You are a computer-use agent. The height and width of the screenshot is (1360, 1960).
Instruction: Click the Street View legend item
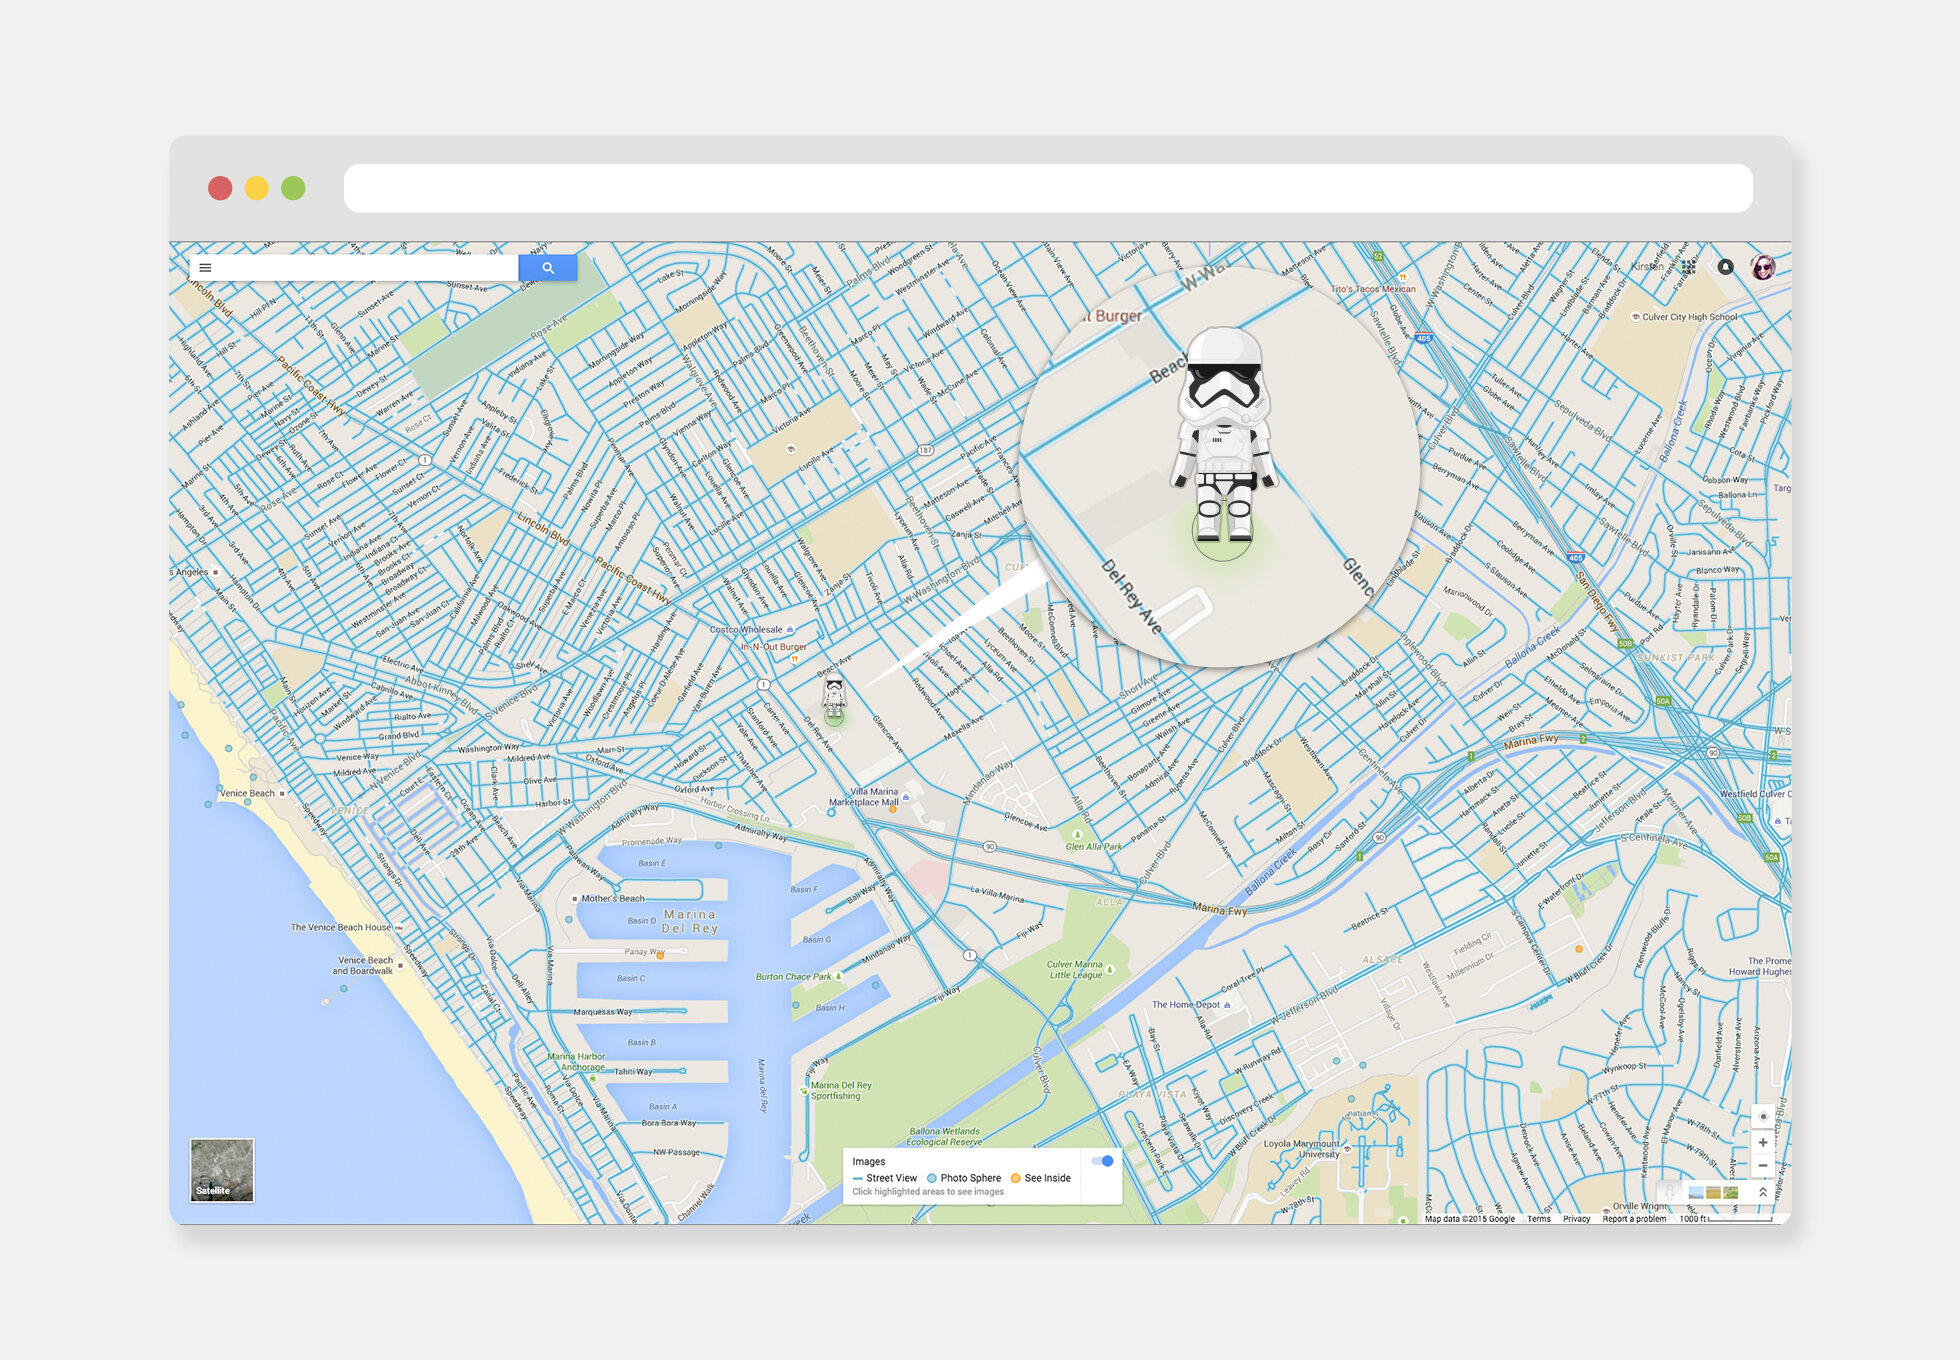[x=885, y=1178]
